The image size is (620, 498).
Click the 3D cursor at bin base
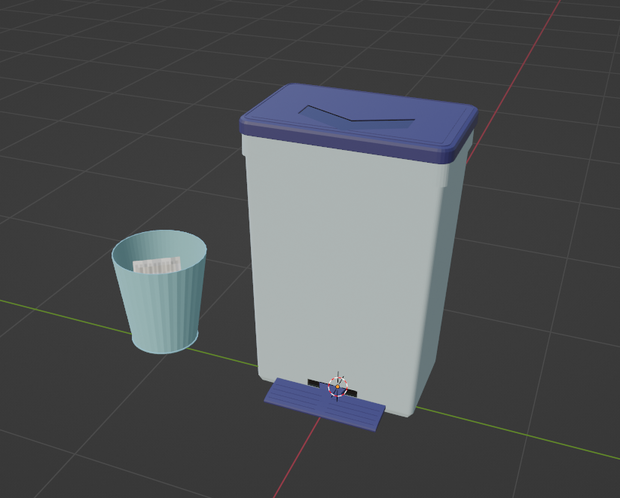pyautogui.click(x=338, y=387)
